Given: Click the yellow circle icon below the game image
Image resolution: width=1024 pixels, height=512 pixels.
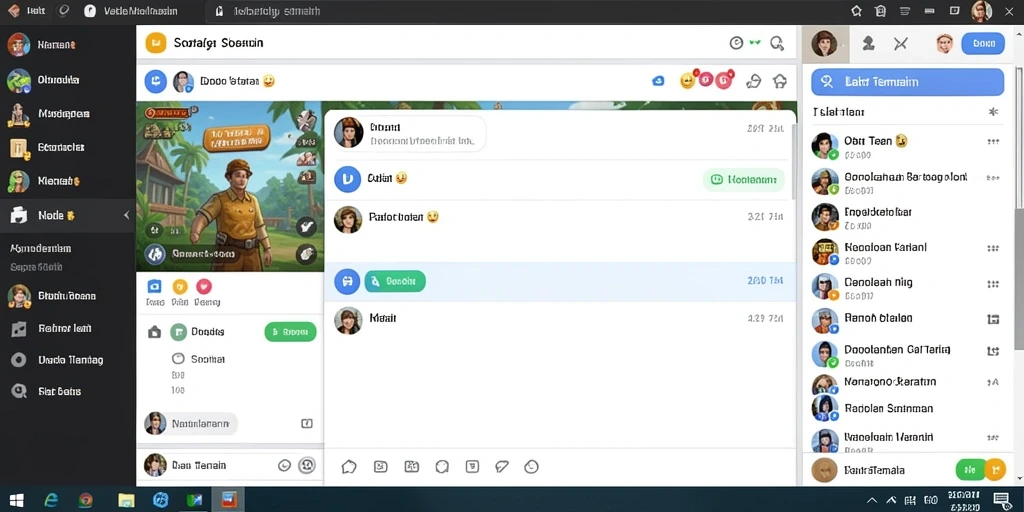Looking at the screenshot, I should [x=180, y=286].
